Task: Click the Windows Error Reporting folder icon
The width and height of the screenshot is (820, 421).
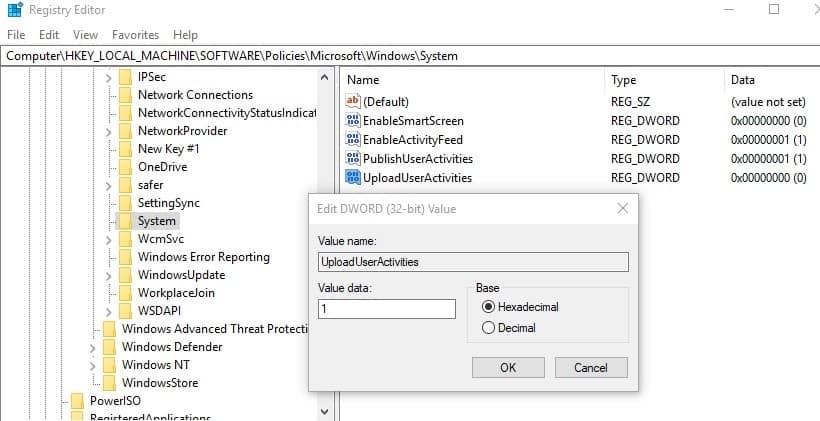Action: click(x=125, y=257)
